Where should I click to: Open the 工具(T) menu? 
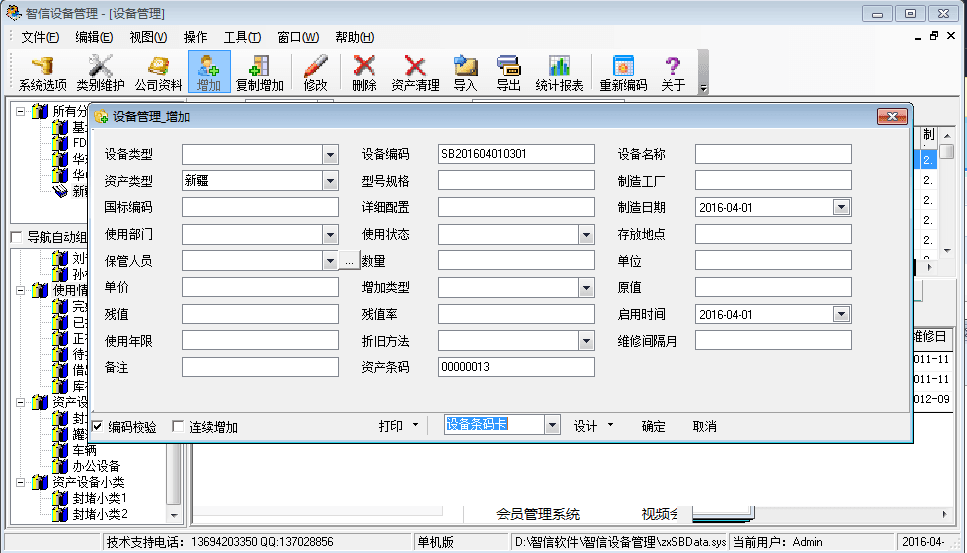click(x=242, y=37)
